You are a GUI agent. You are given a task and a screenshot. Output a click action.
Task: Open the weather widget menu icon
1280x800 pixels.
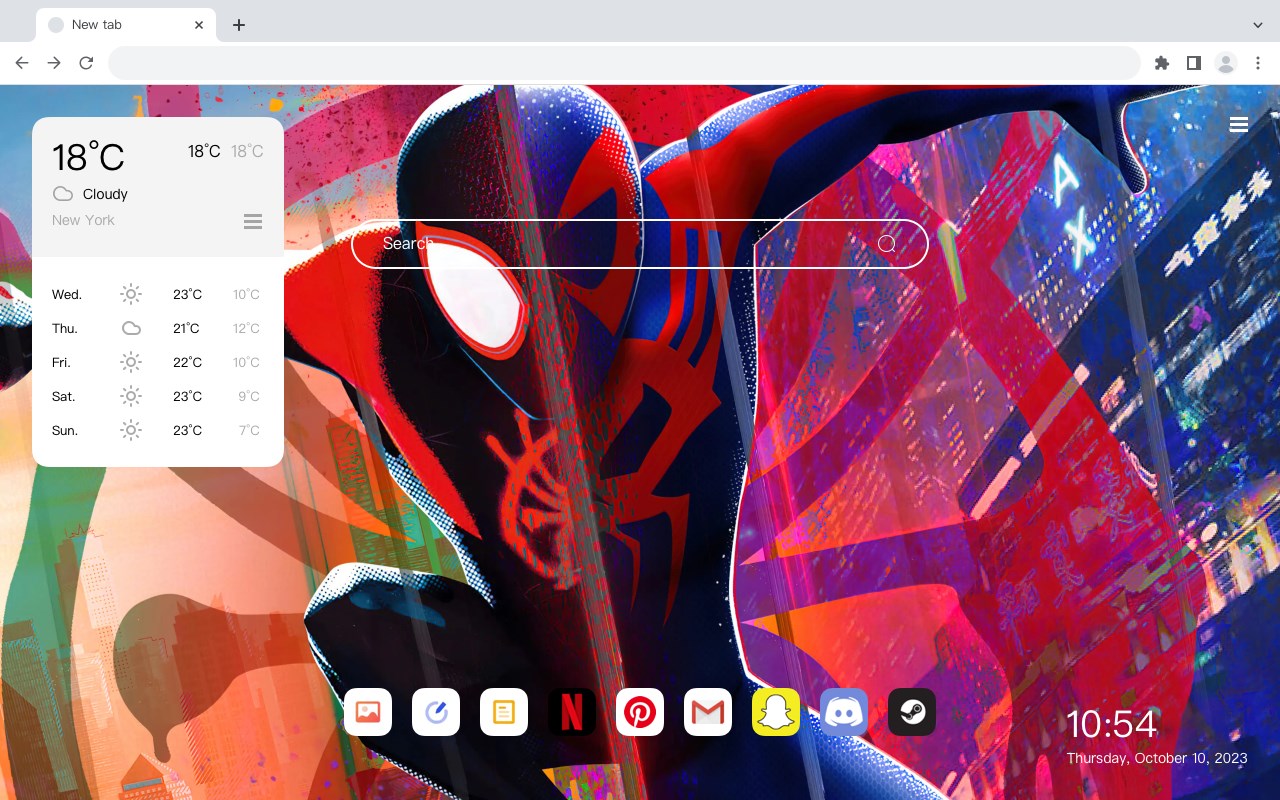point(253,221)
